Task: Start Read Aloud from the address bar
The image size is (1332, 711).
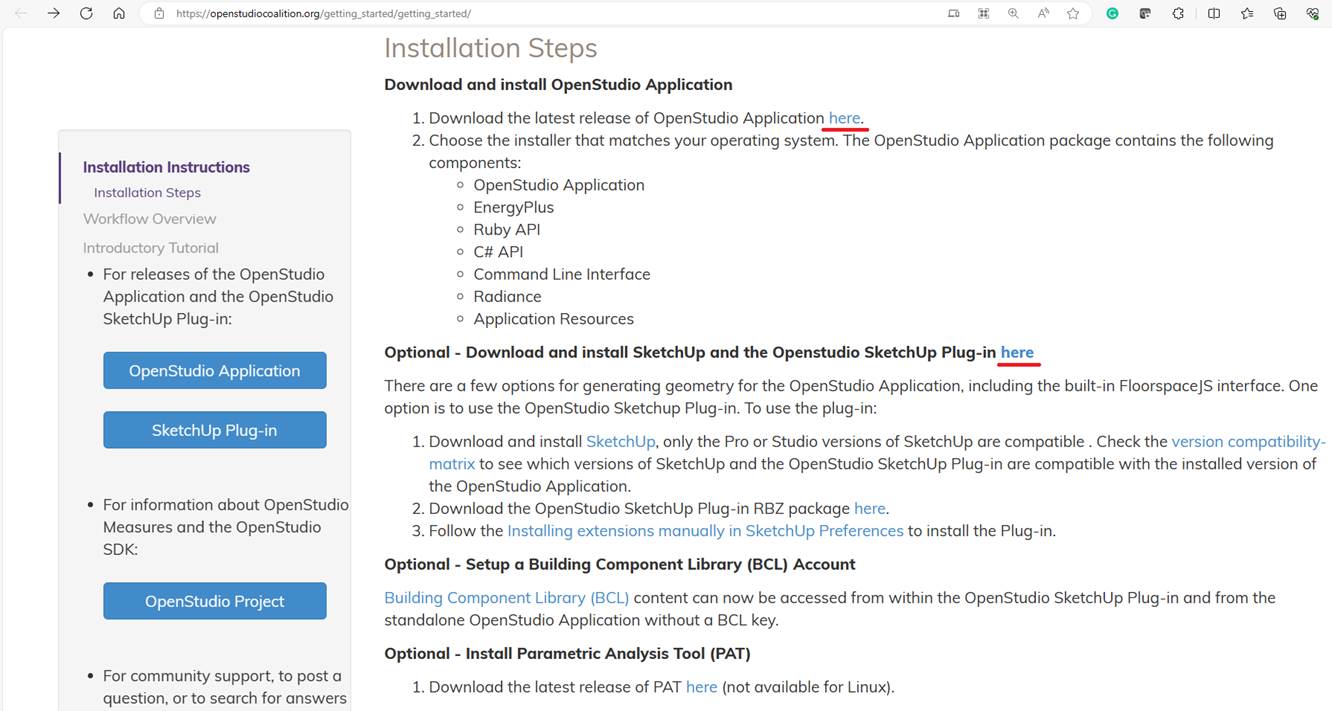Action: (x=1043, y=14)
